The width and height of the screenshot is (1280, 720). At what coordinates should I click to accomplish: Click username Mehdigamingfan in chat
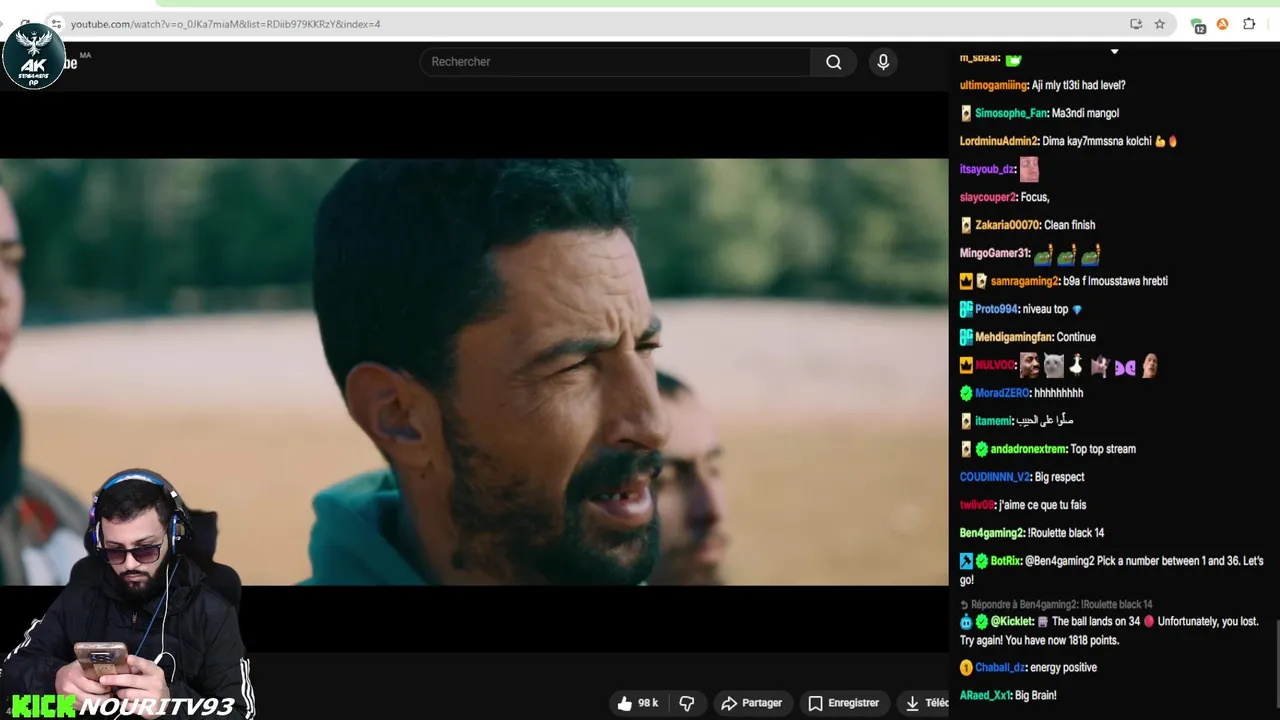(x=1013, y=337)
